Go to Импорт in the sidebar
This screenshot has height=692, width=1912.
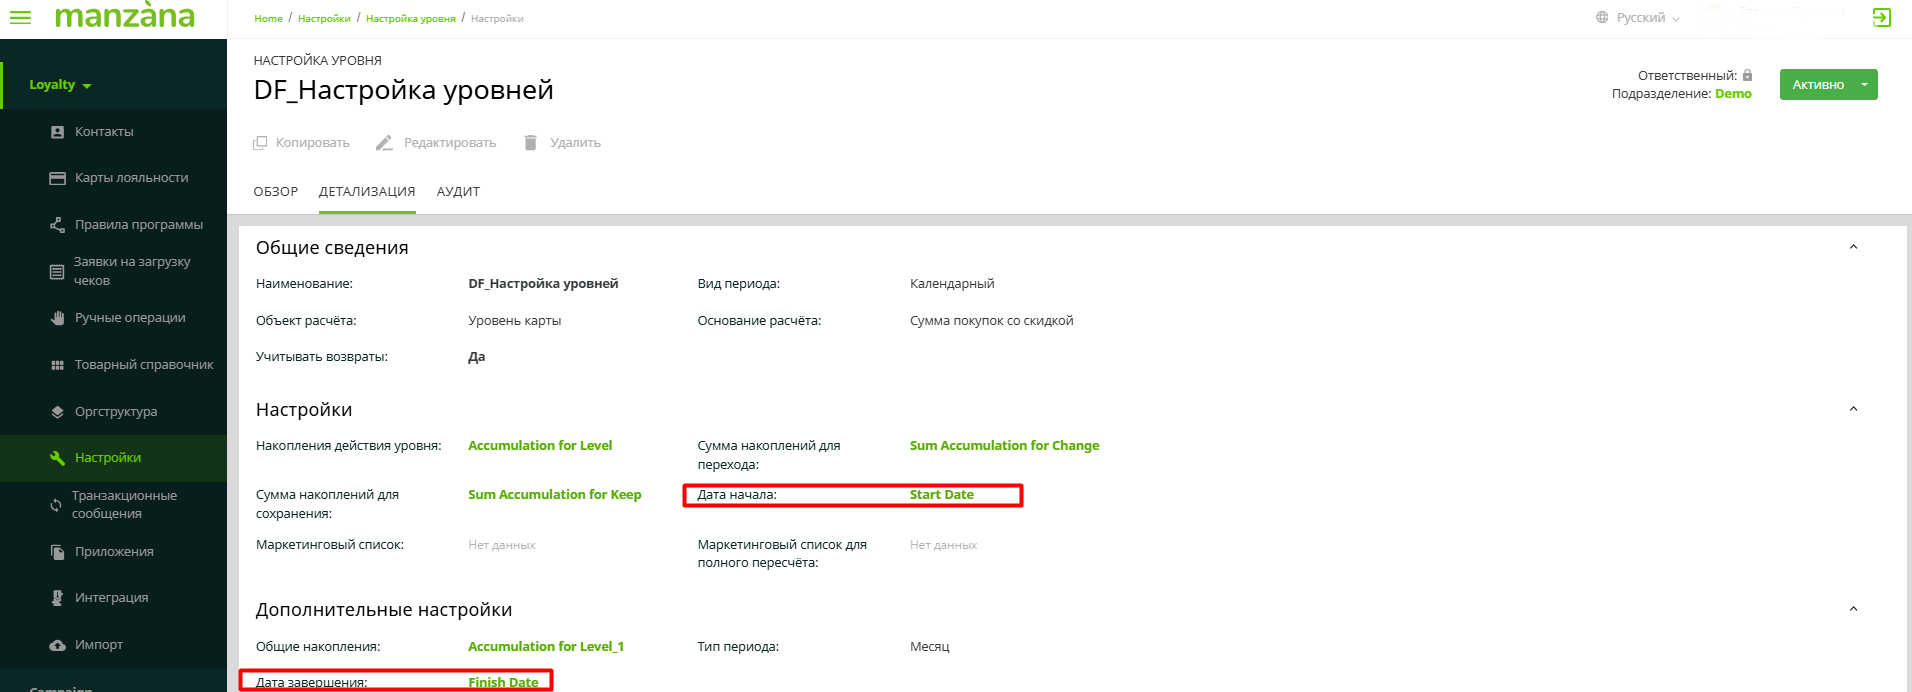(x=99, y=645)
